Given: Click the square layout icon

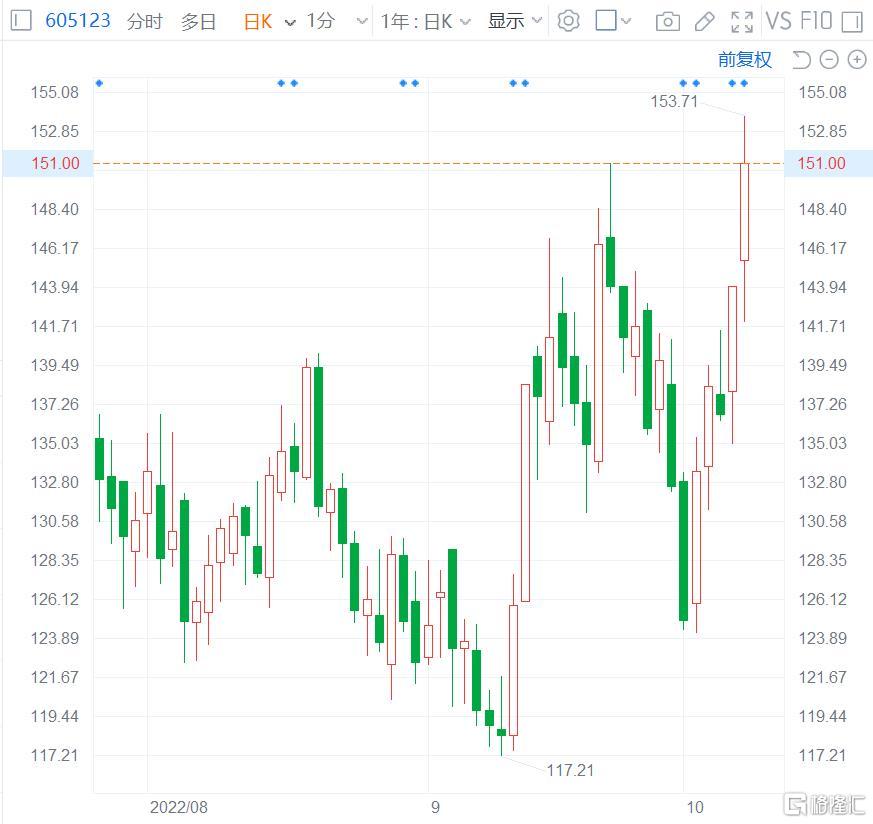Looking at the screenshot, I should point(606,21).
